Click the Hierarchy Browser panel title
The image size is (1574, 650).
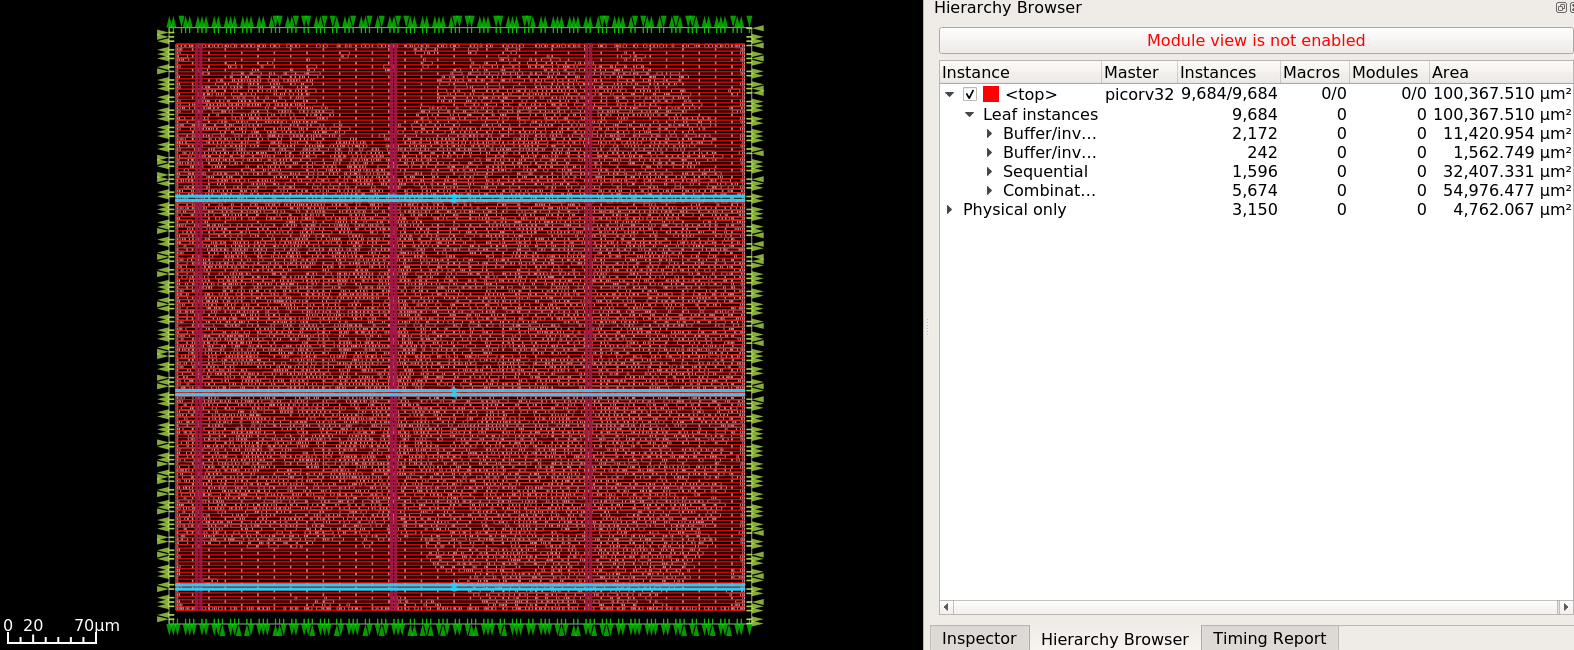(x=1007, y=8)
